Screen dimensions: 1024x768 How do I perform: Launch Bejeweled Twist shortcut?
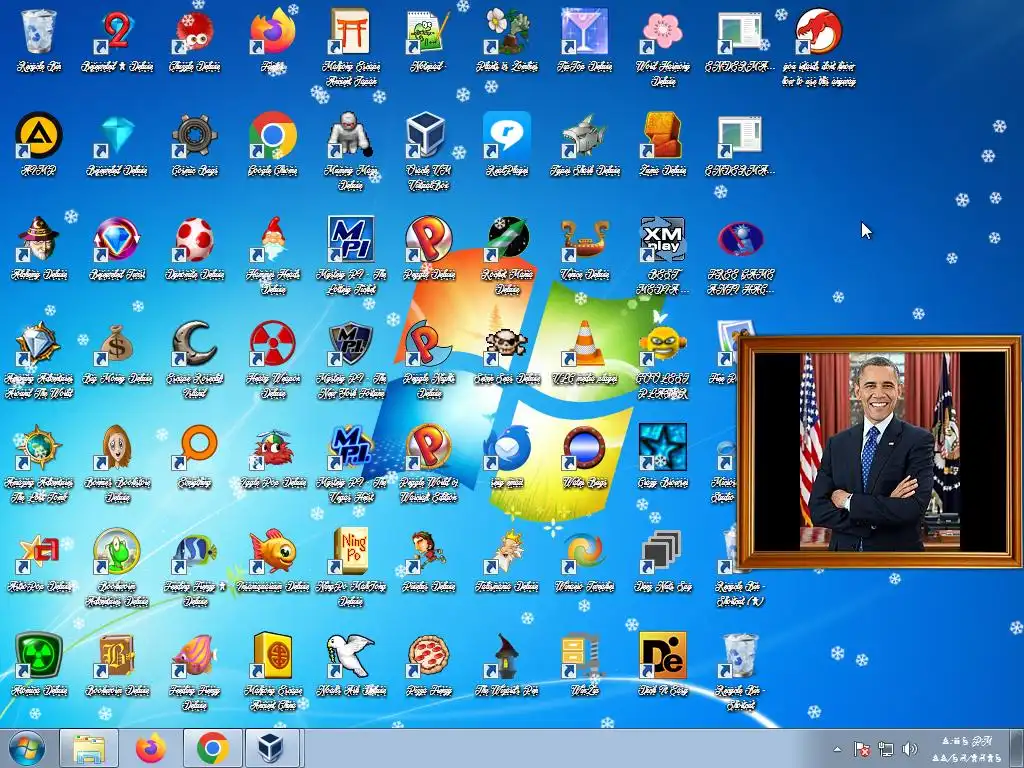point(116,239)
